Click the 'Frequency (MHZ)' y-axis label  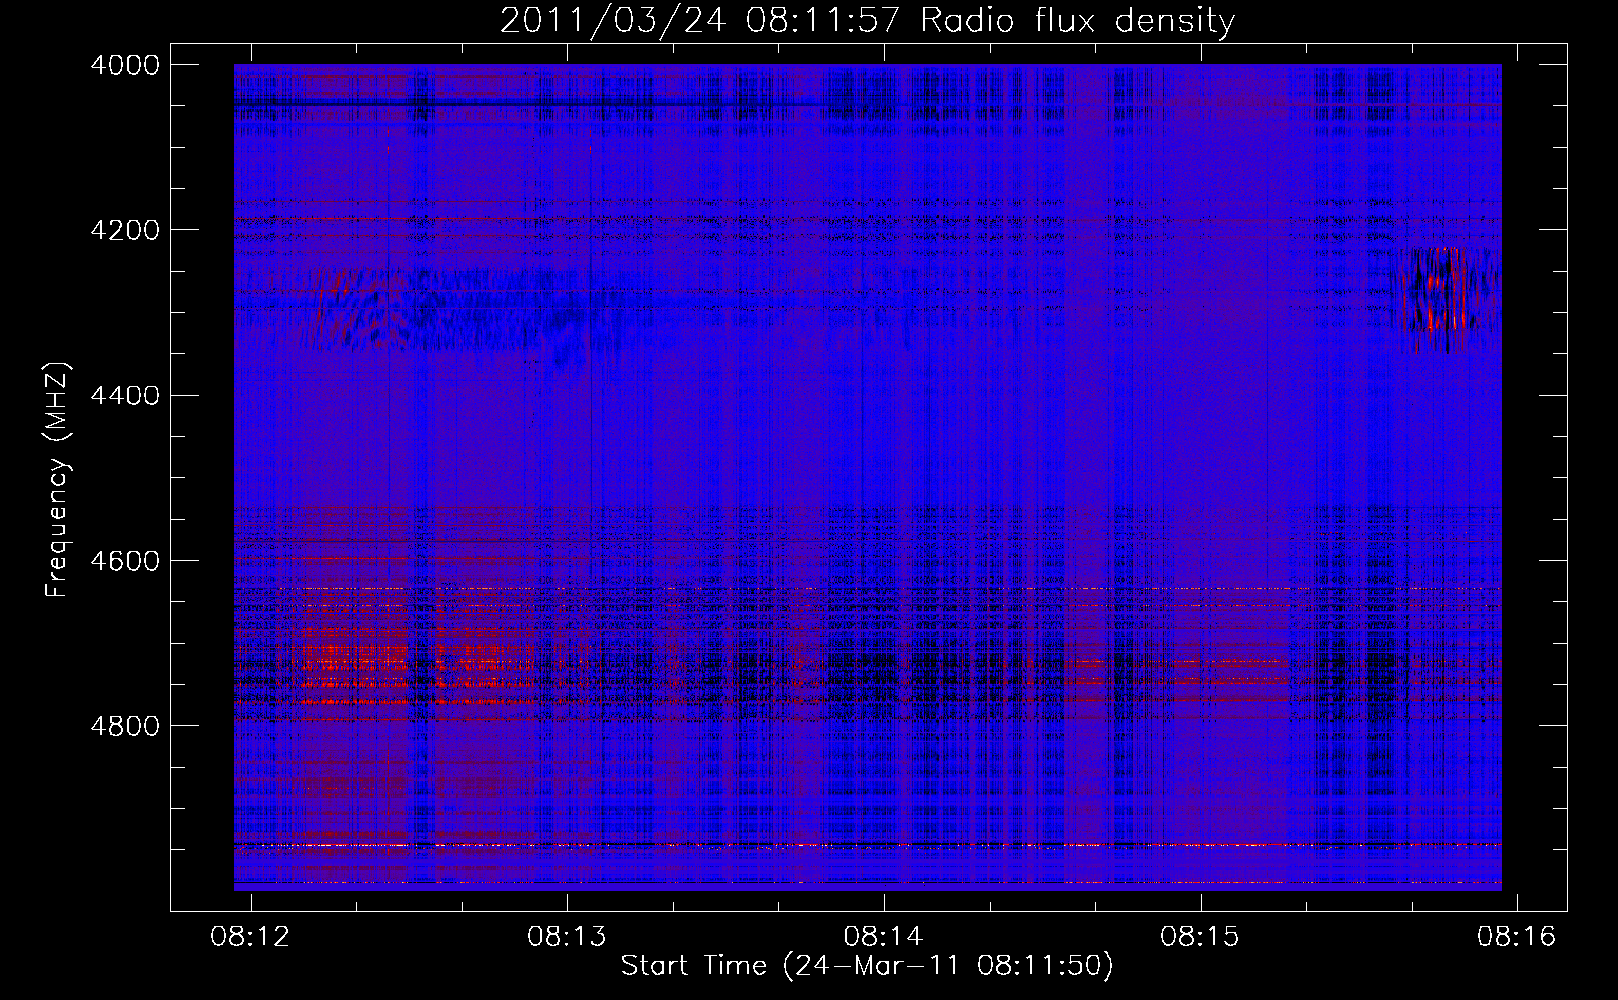click(58, 480)
